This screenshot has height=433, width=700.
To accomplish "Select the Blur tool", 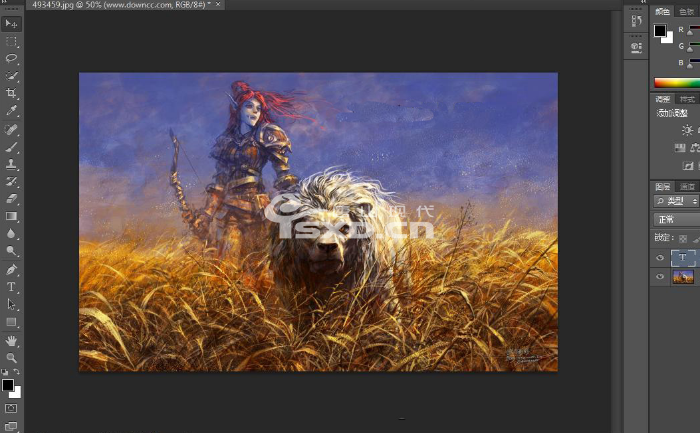I will coord(11,233).
